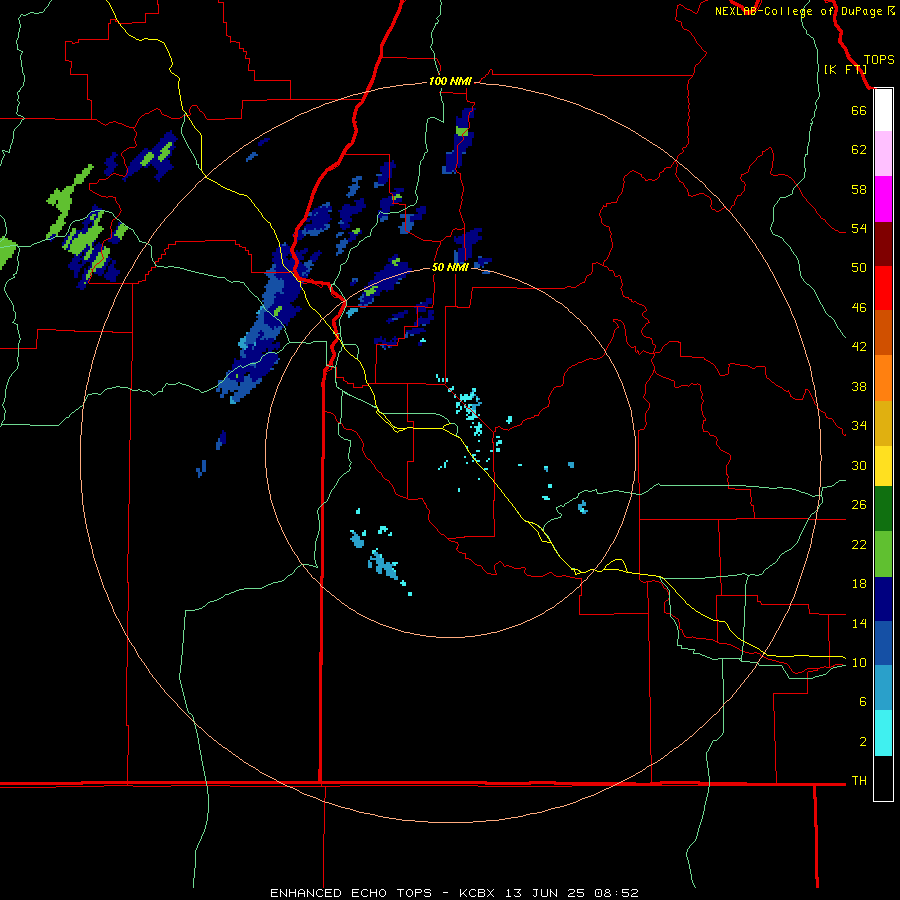Click the "30" legend value
The height and width of the screenshot is (900, 900).
click(x=859, y=465)
